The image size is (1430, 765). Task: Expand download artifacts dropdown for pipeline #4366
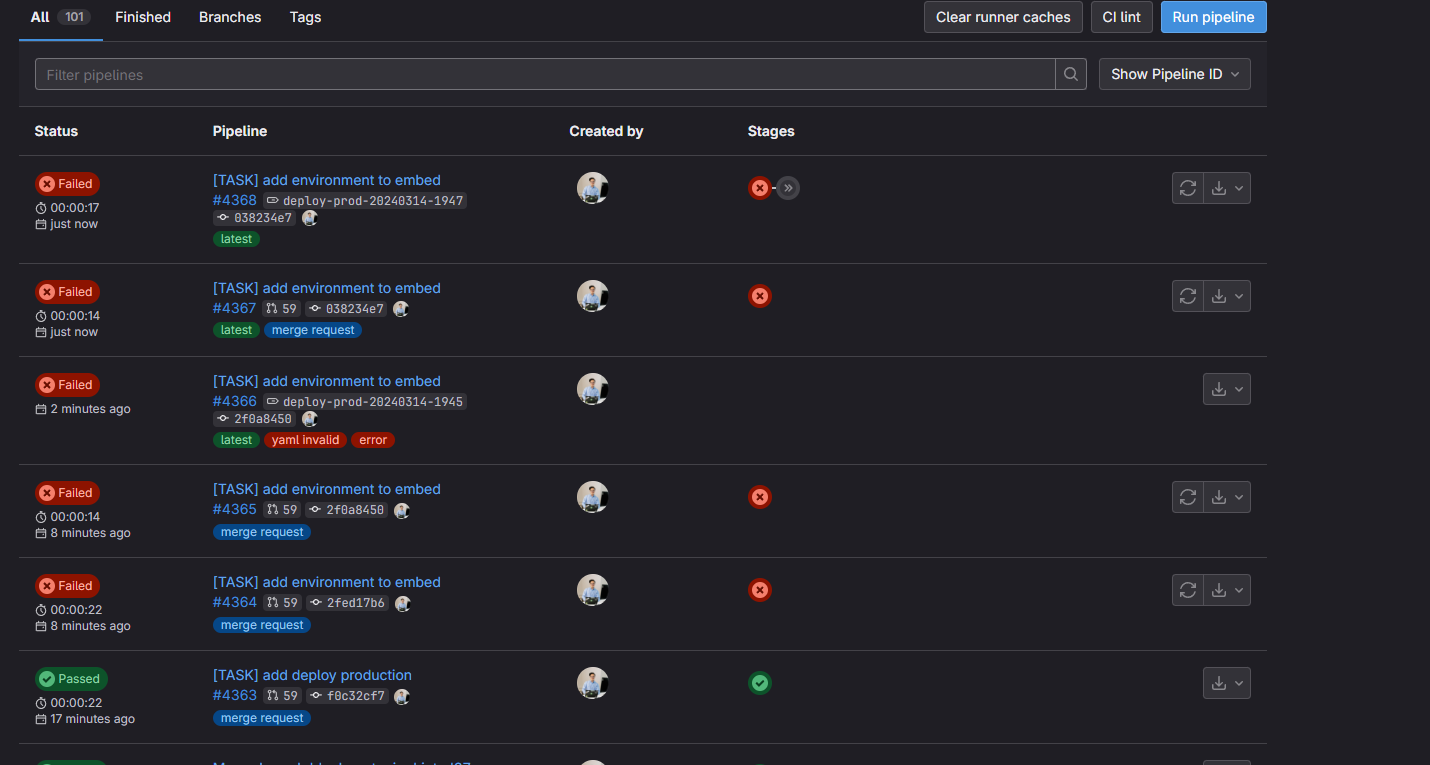pos(1227,389)
